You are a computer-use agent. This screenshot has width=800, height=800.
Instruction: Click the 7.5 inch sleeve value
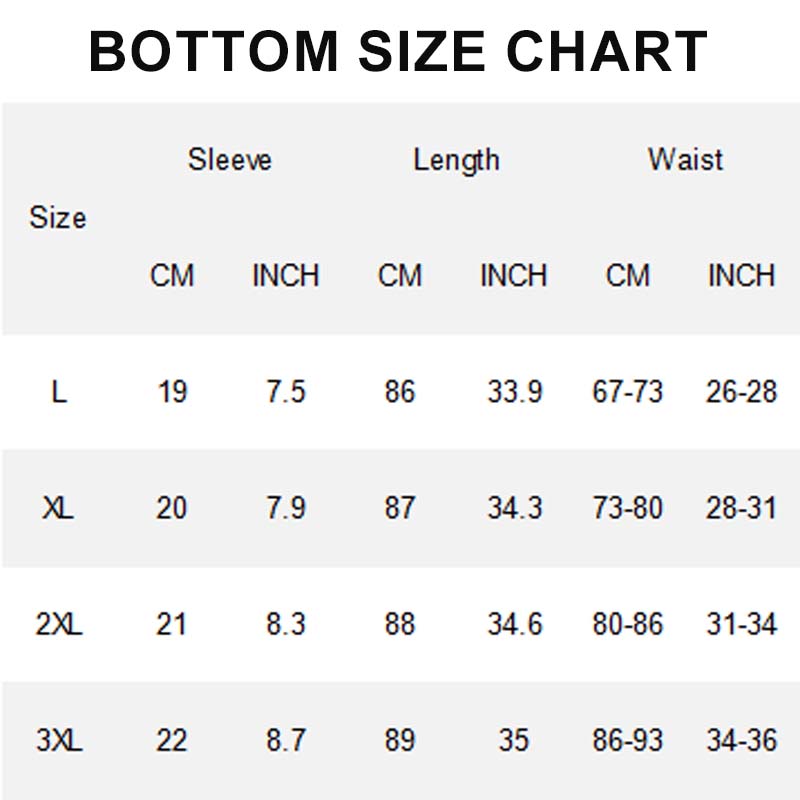click(x=286, y=392)
